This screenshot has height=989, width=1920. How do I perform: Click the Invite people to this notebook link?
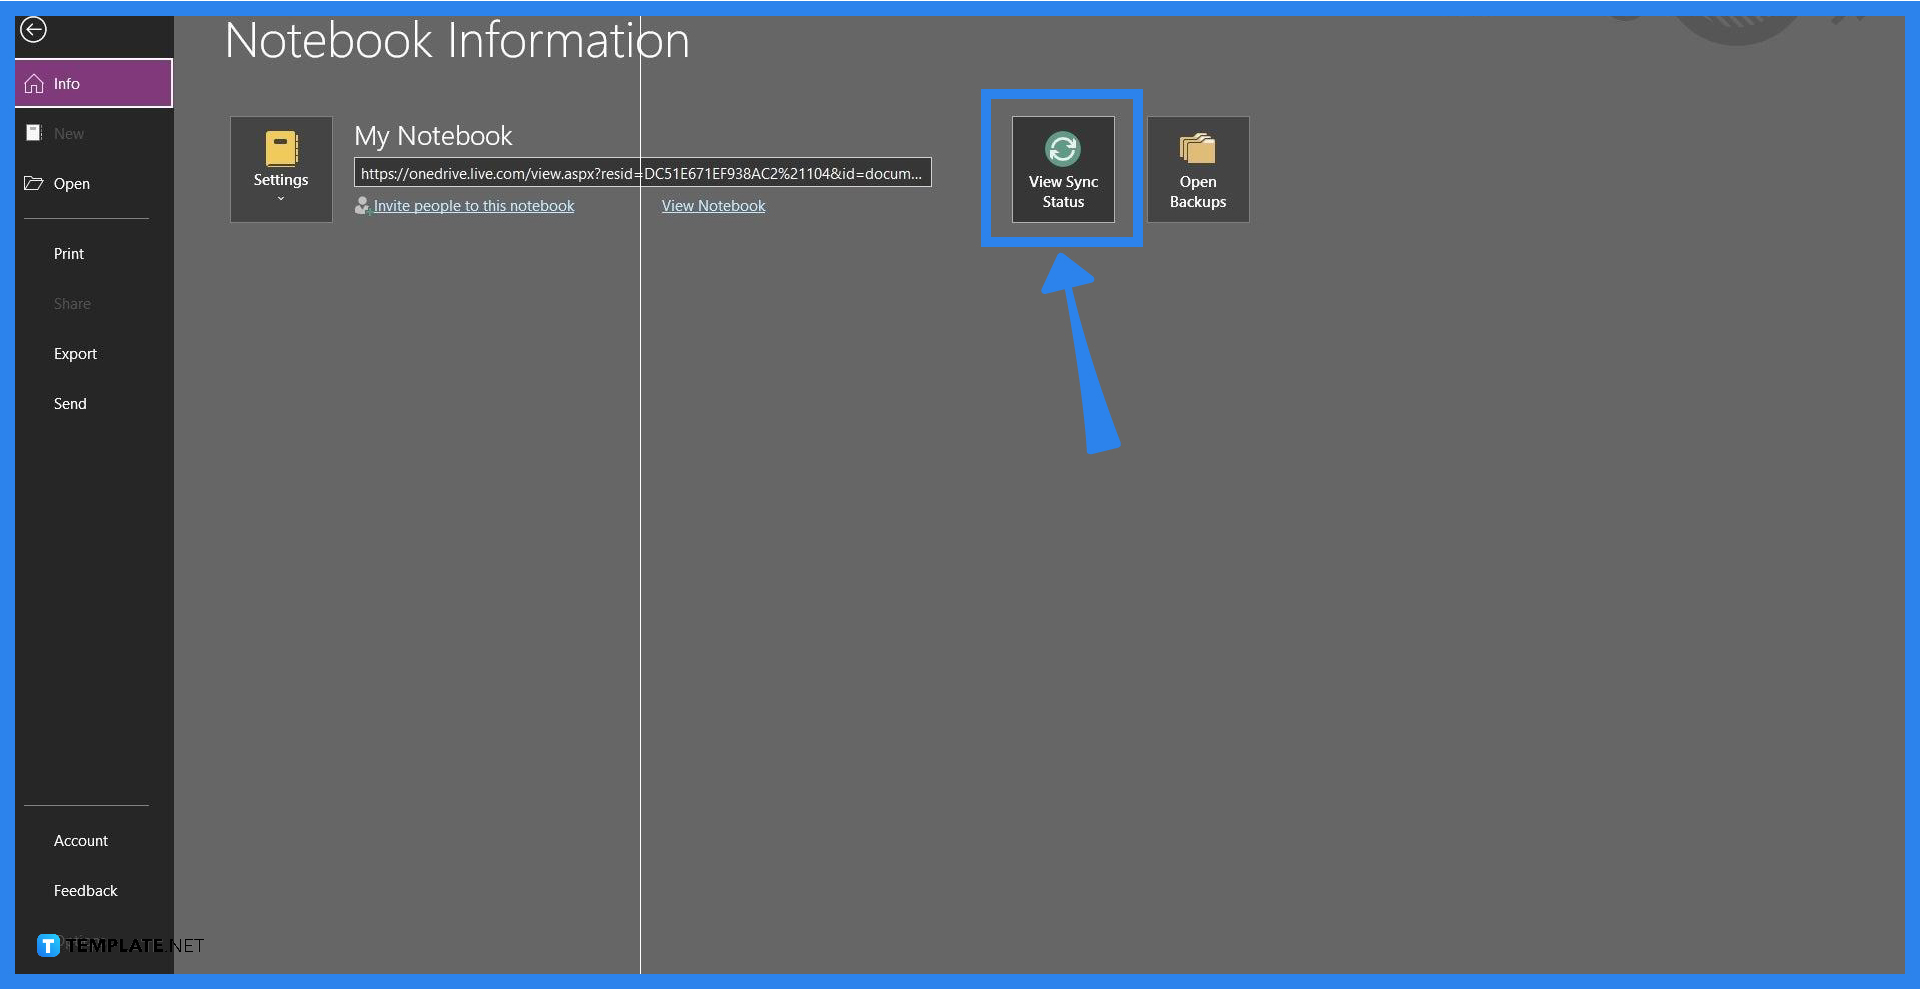point(474,205)
